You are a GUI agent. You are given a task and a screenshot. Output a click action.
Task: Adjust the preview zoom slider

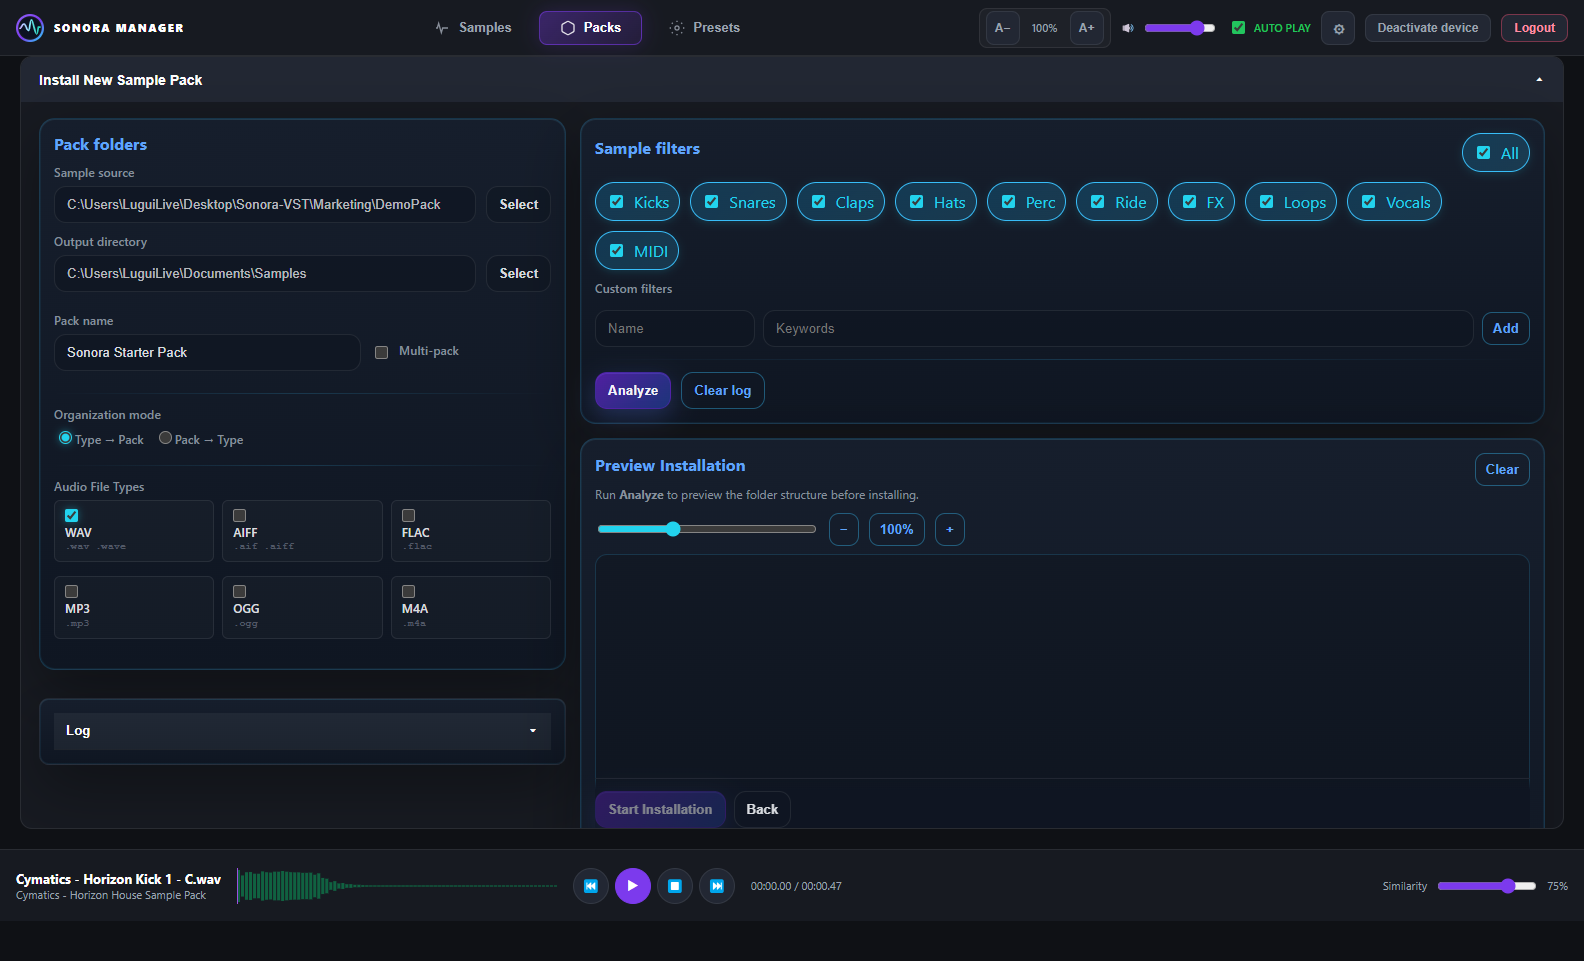pos(707,529)
